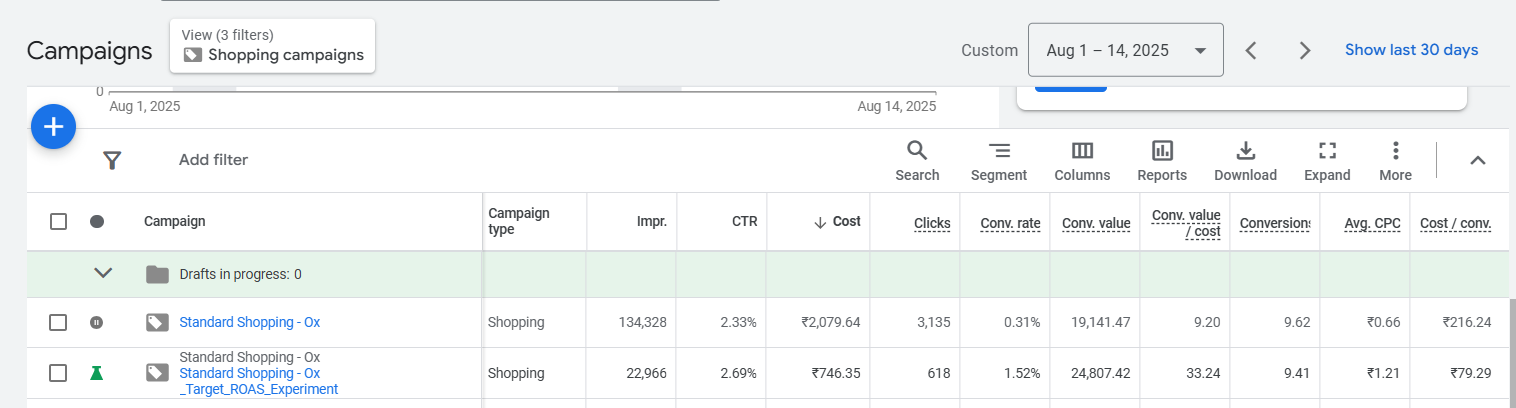
Task: Open the Aug 1 – 14, 2025 date range dropdown
Action: click(x=1125, y=50)
